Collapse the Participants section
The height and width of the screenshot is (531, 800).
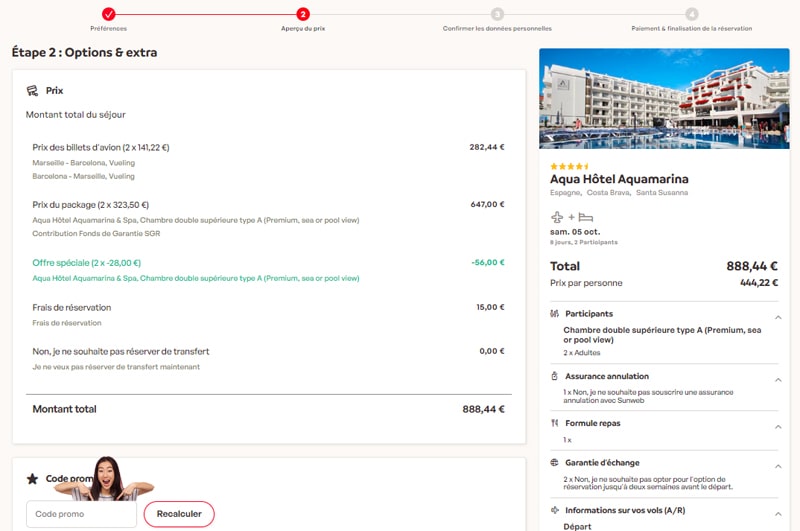pos(778,318)
